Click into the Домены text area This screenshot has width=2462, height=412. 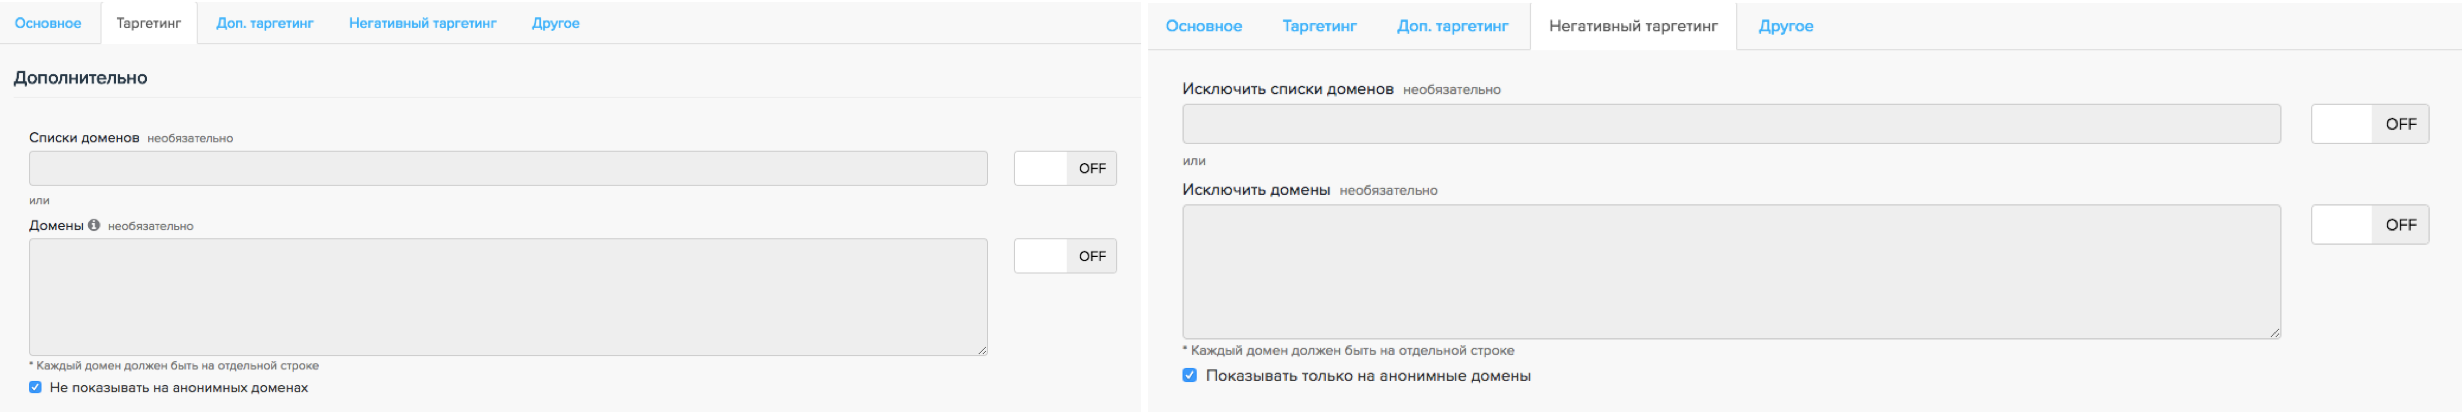click(x=508, y=297)
